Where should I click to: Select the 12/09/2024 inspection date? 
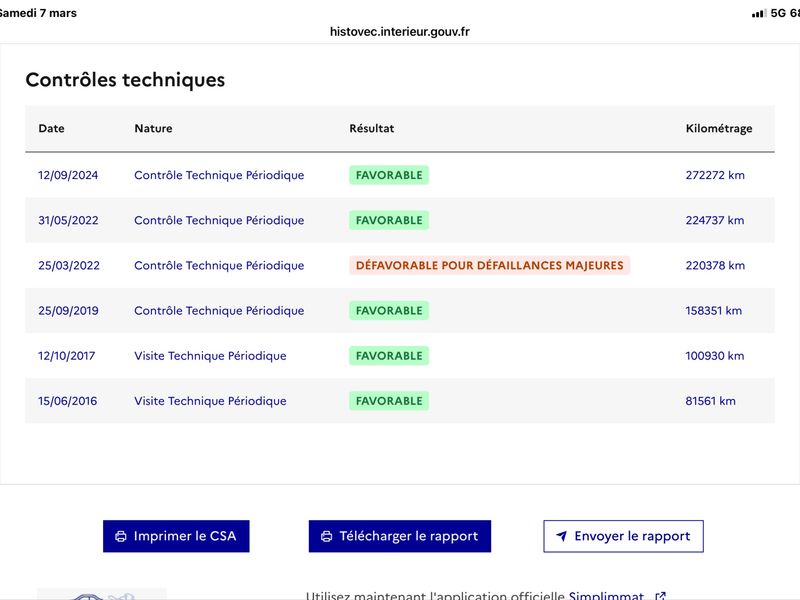pyautogui.click(x=68, y=175)
